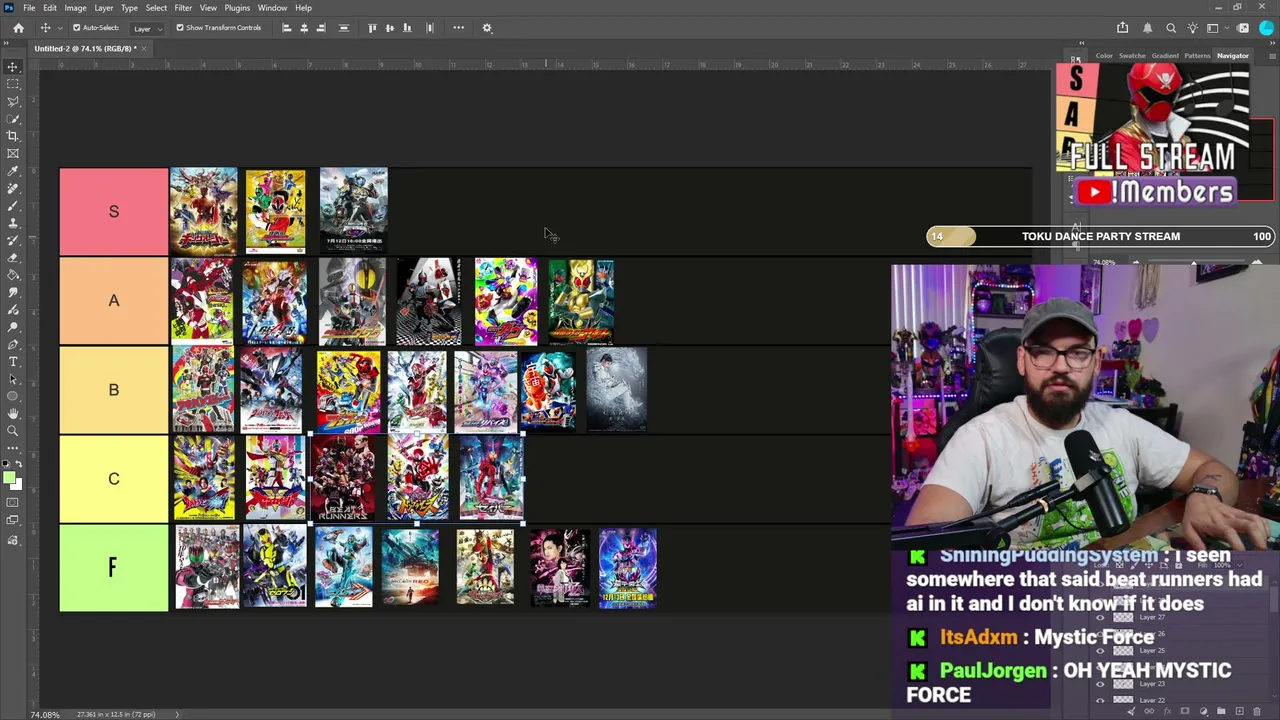Switch to the Gradient panel tab
Image resolution: width=1280 pixels, height=720 pixels.
click(1165, 56)
